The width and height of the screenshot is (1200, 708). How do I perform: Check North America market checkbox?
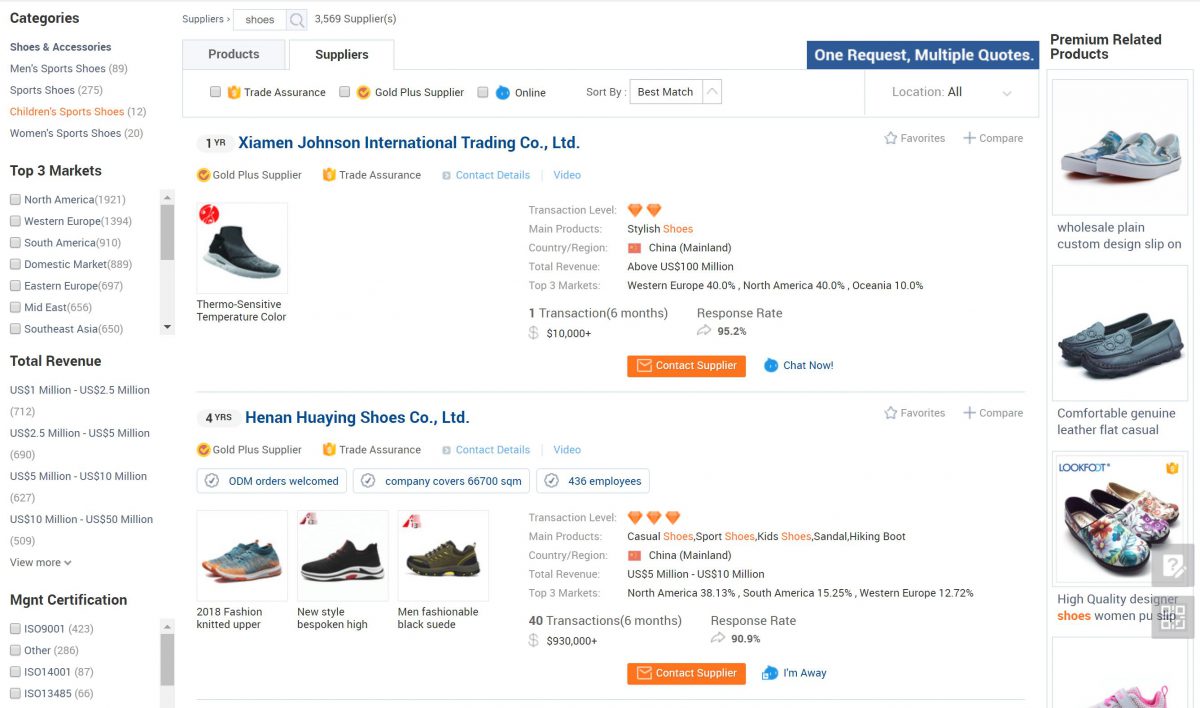(x=15, y=200)
